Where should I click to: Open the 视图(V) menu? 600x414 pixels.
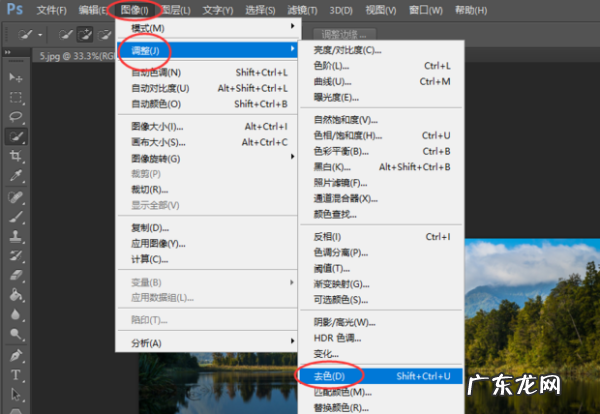(380, 10)
